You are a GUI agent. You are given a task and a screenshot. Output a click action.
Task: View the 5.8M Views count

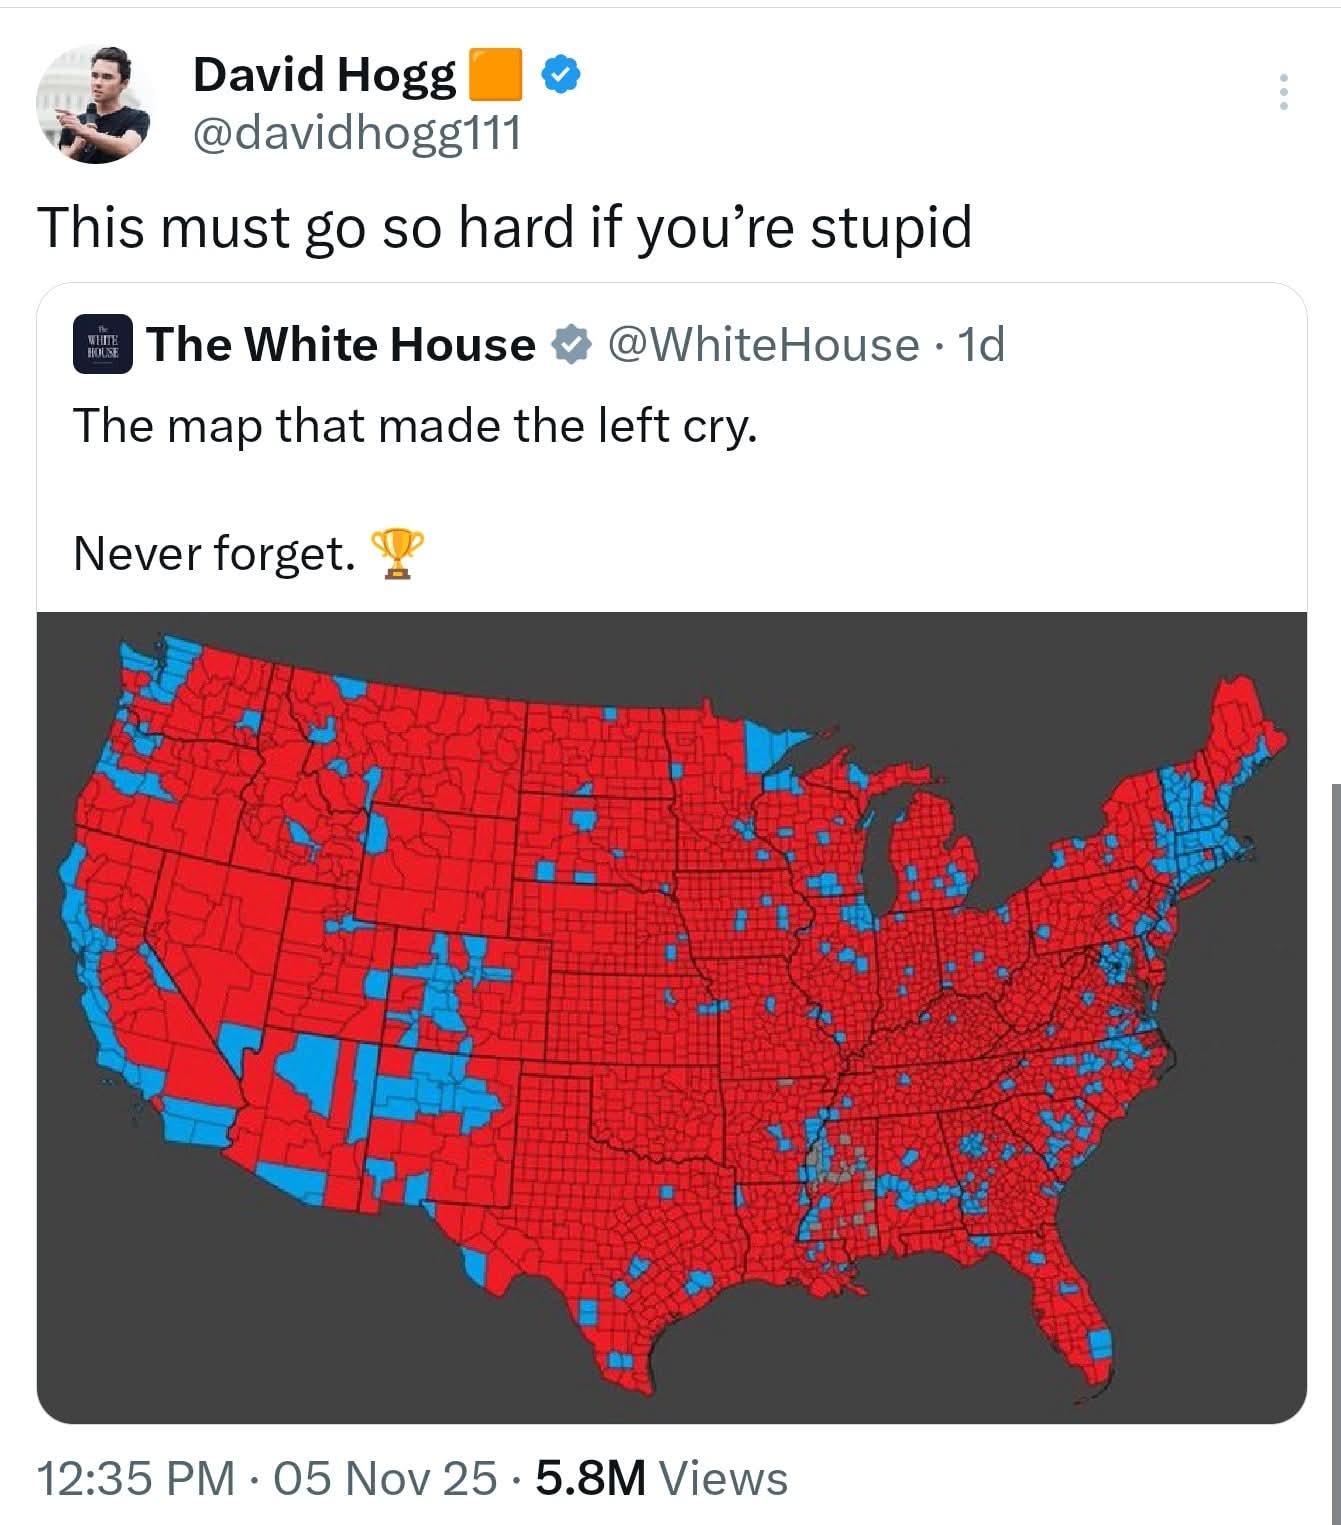coord(661,1478)
